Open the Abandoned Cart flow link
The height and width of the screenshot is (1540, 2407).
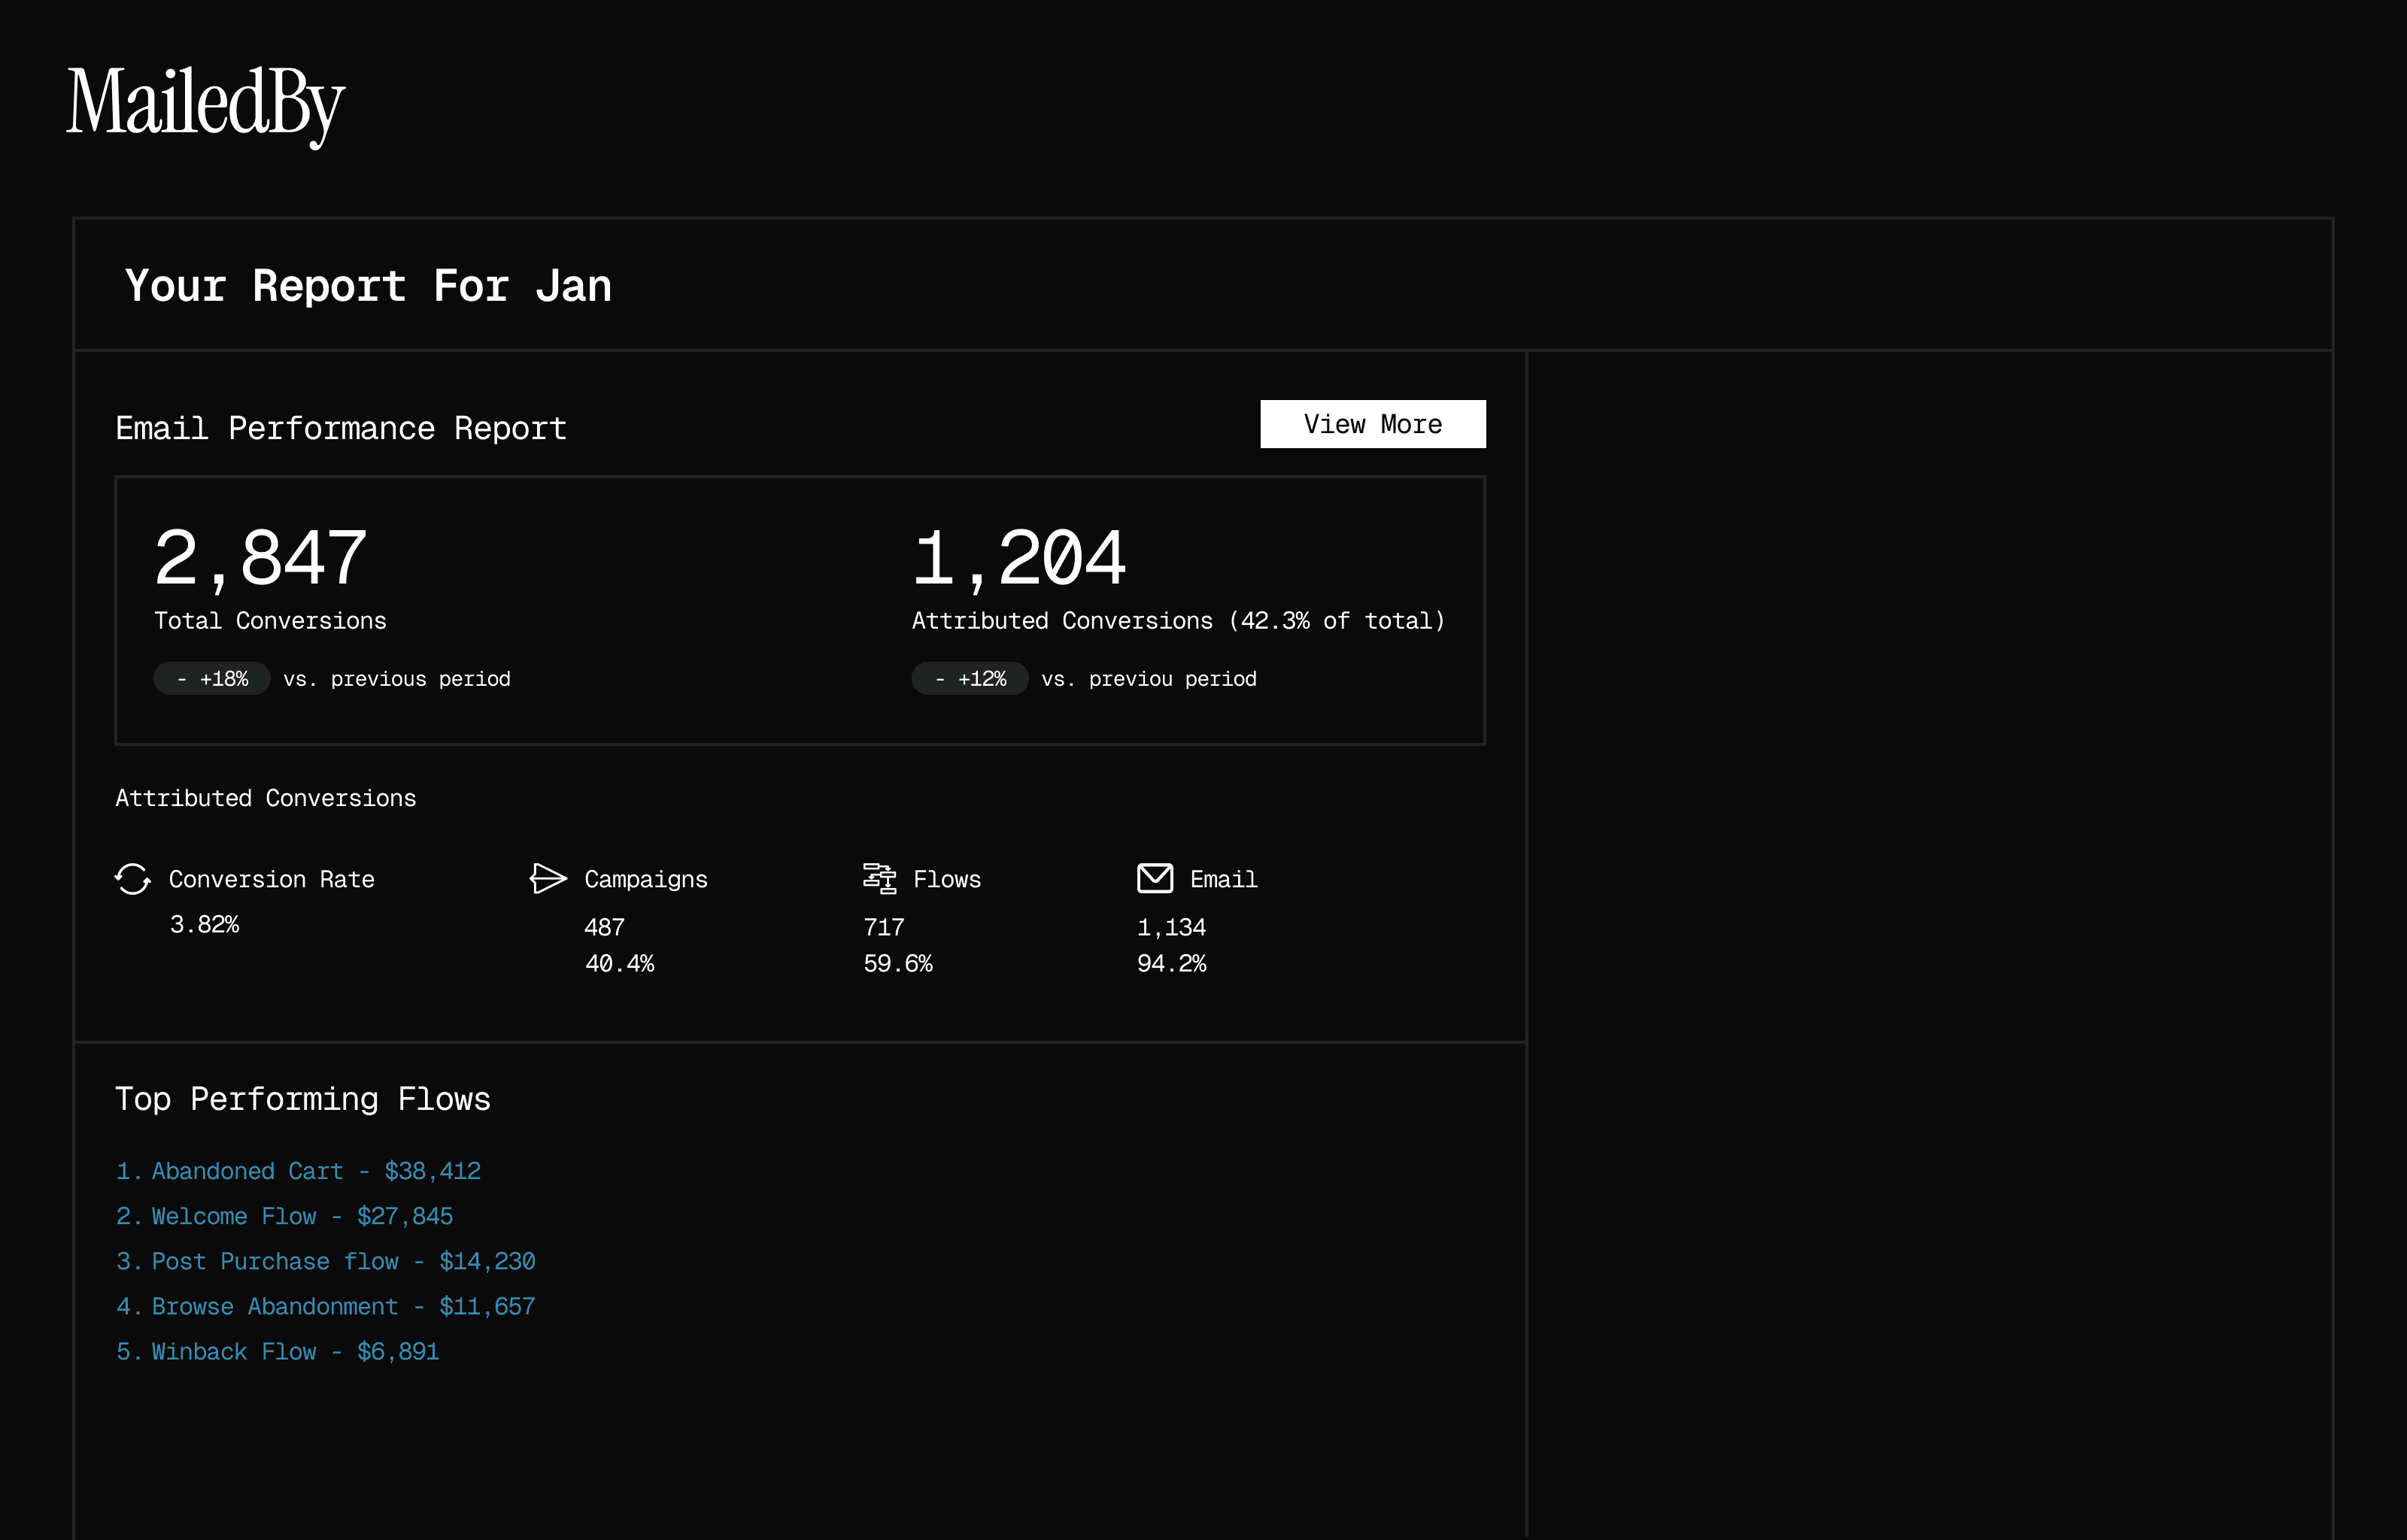[298, 1171]
